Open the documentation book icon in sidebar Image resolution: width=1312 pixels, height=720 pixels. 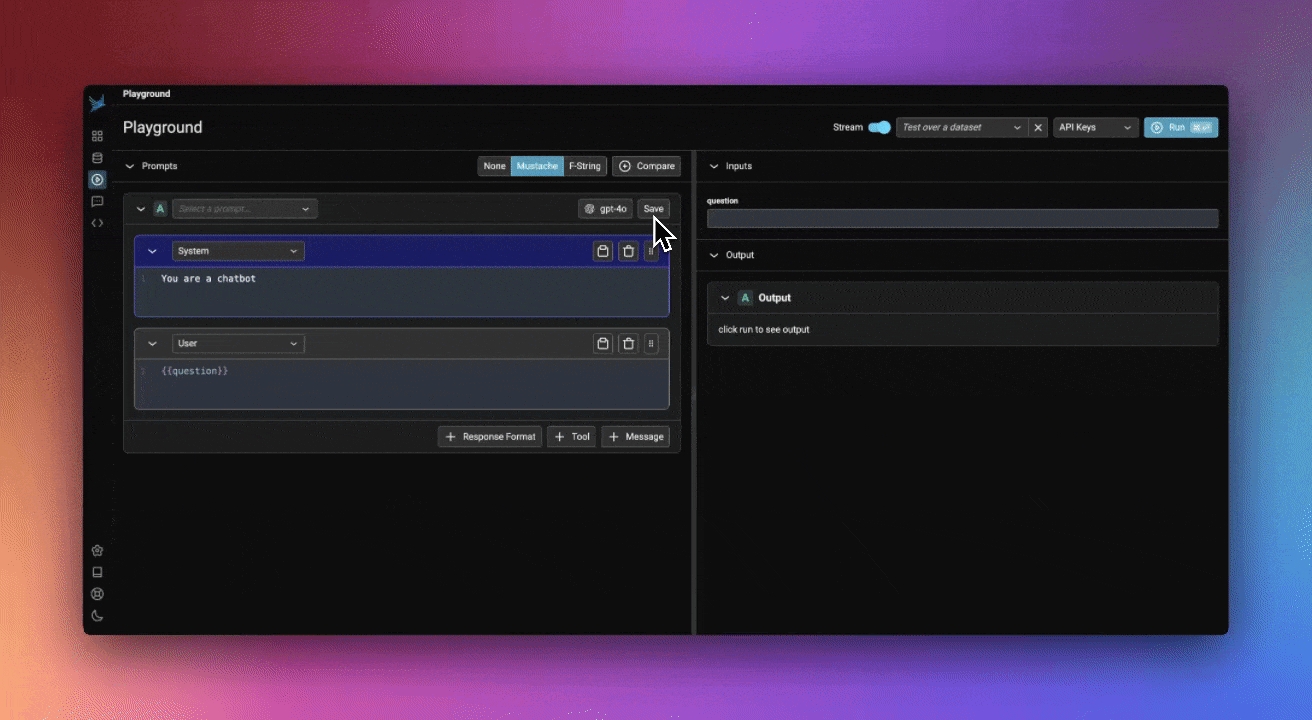pos(97,572)
